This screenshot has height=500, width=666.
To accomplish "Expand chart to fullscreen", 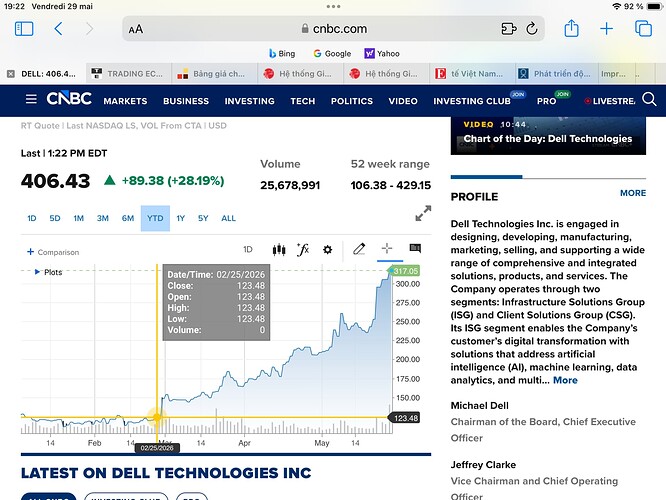I will (423, 213).
